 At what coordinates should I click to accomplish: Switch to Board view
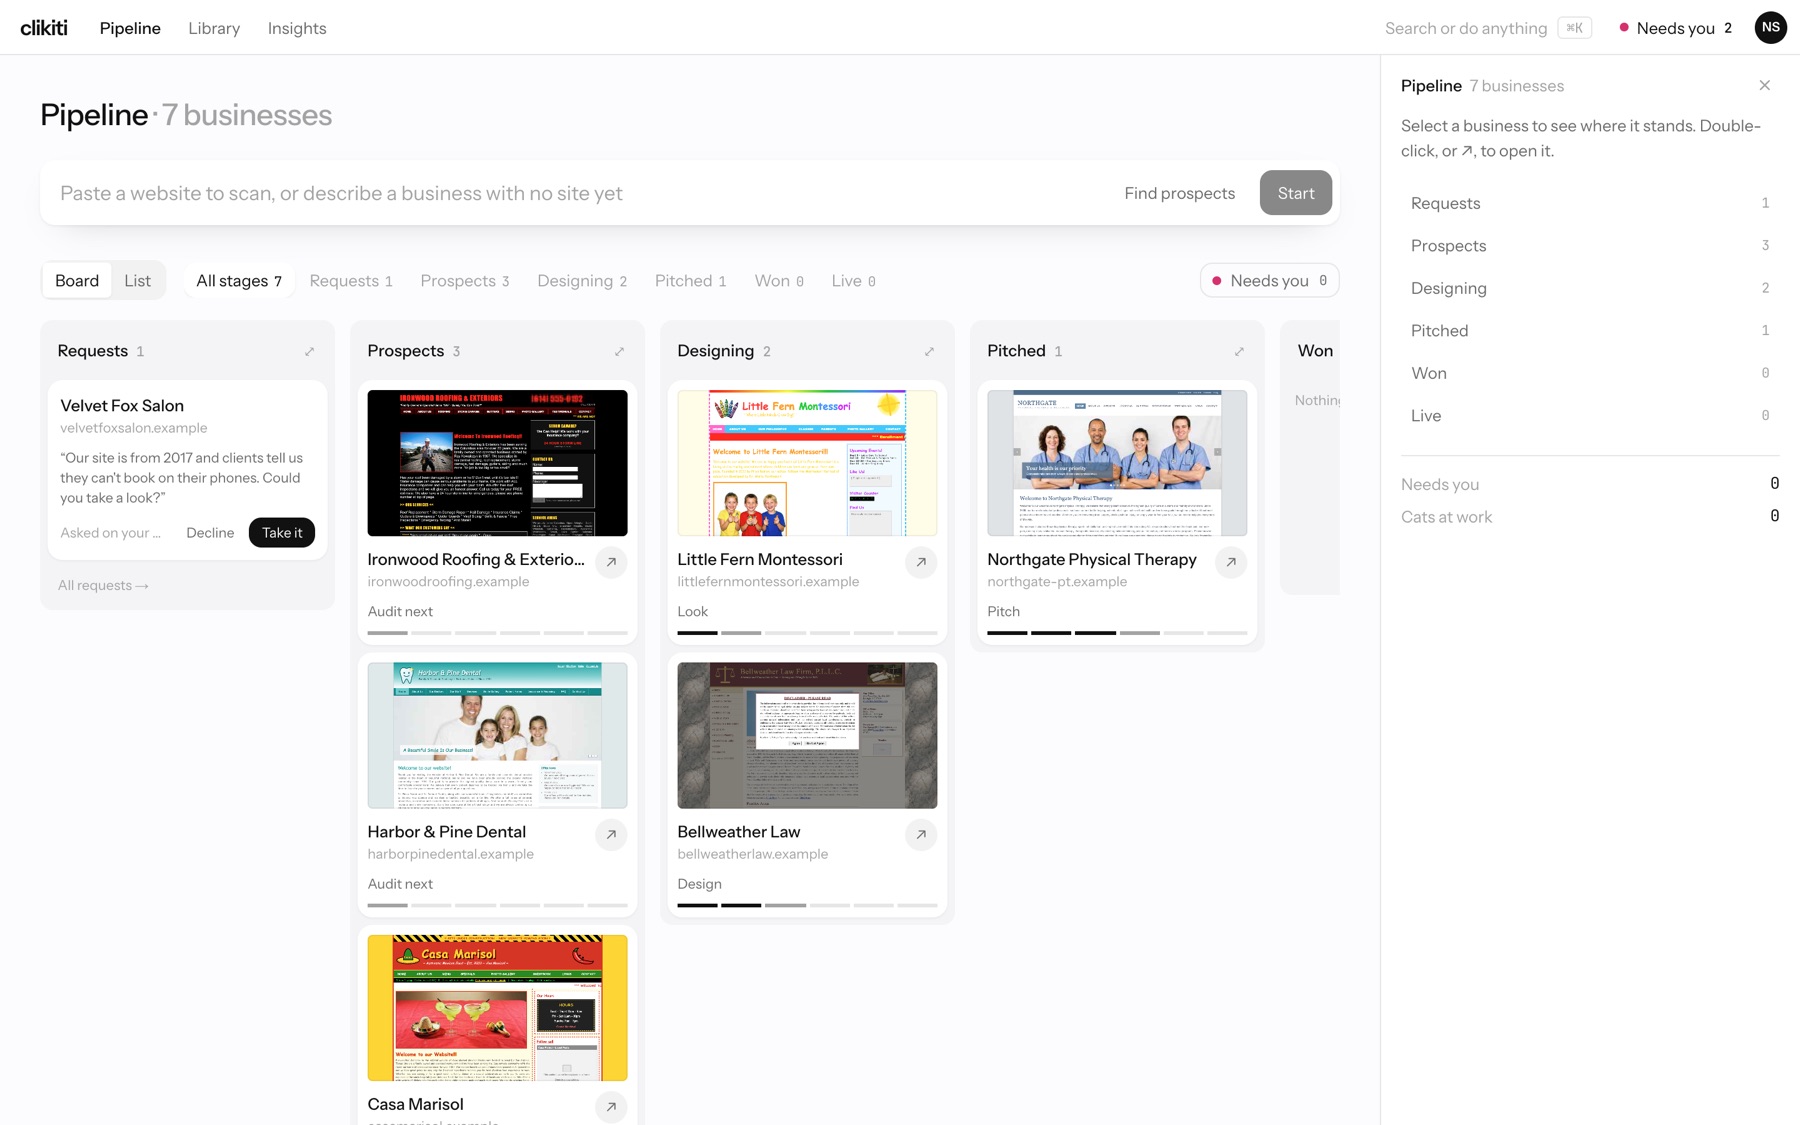(x=77, y=281)
